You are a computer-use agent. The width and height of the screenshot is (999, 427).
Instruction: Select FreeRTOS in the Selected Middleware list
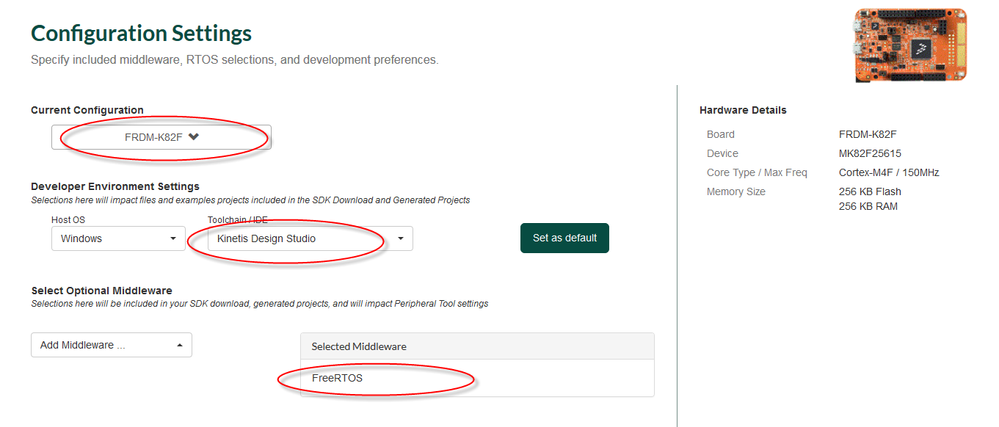tap(333, 378)
